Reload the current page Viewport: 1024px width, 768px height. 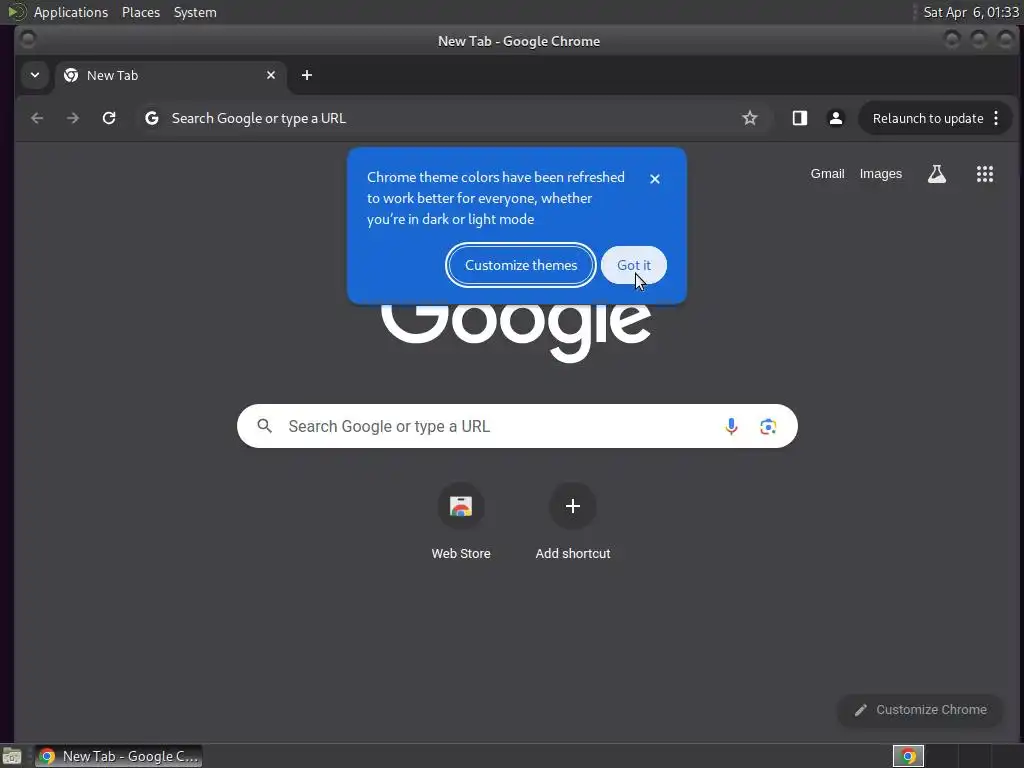coord(109,118)
